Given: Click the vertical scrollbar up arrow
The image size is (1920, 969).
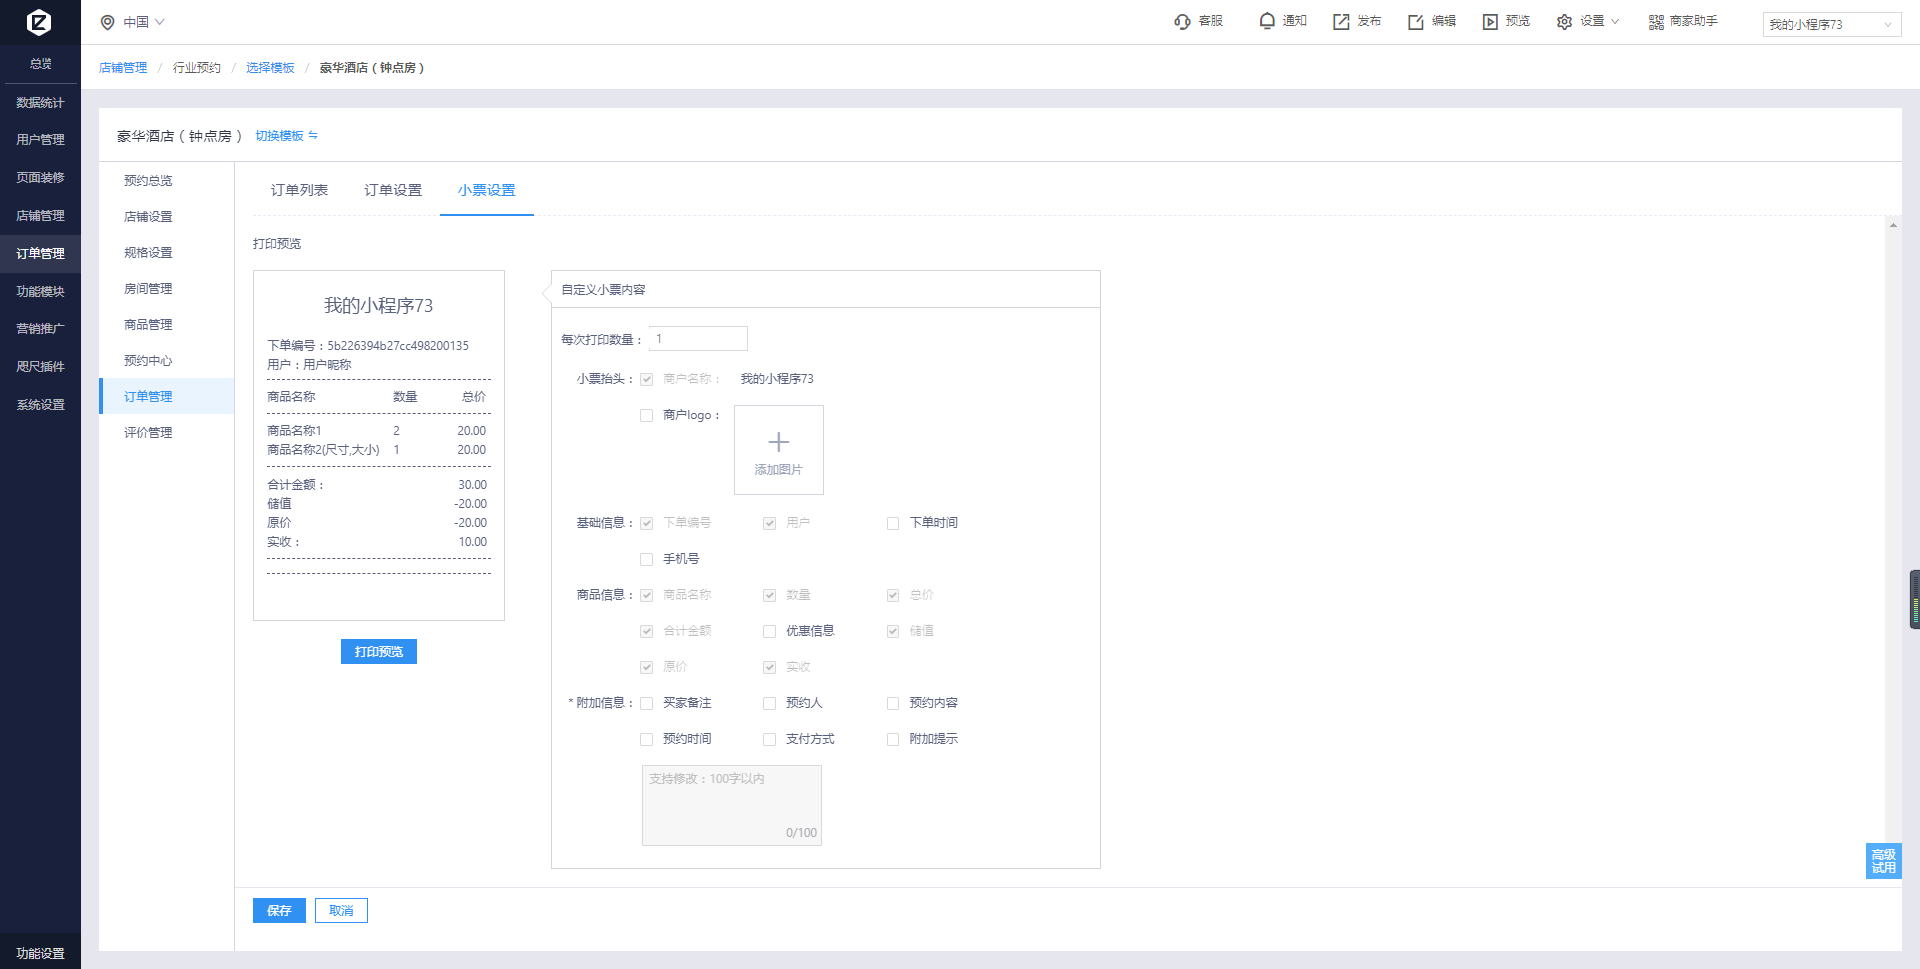Looking at the screenshot, I should click(1893, 225).
